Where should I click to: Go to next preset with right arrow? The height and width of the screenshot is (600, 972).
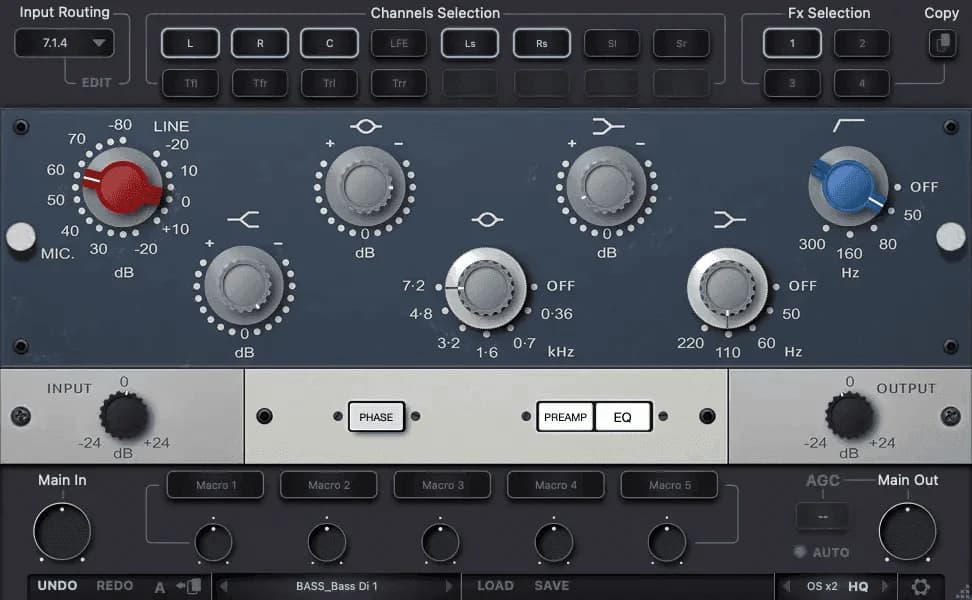[x=449, y=587]
